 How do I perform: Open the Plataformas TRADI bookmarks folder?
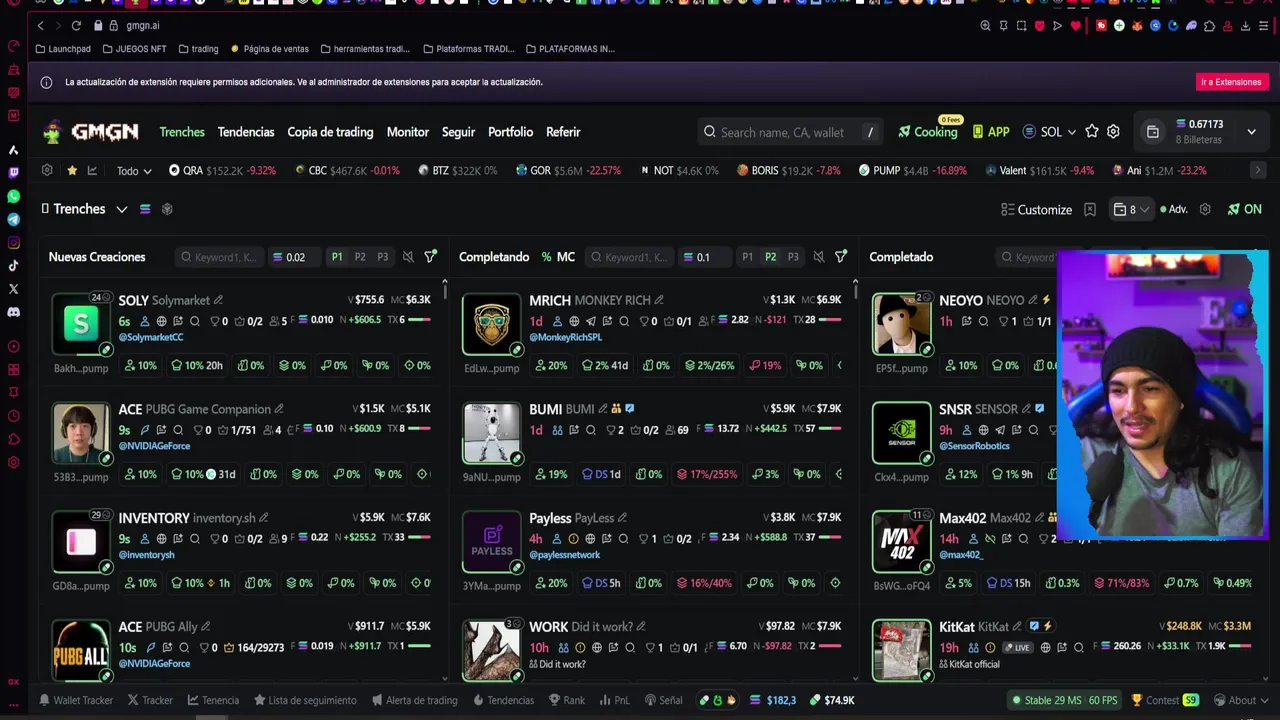(468, 48)
